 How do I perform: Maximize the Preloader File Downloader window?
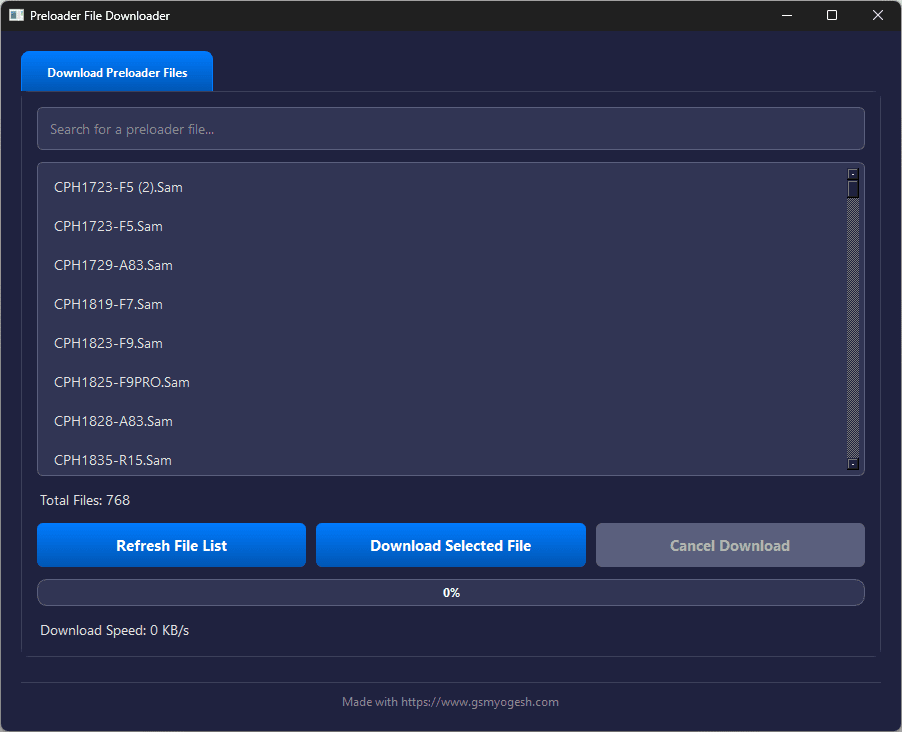832,16
